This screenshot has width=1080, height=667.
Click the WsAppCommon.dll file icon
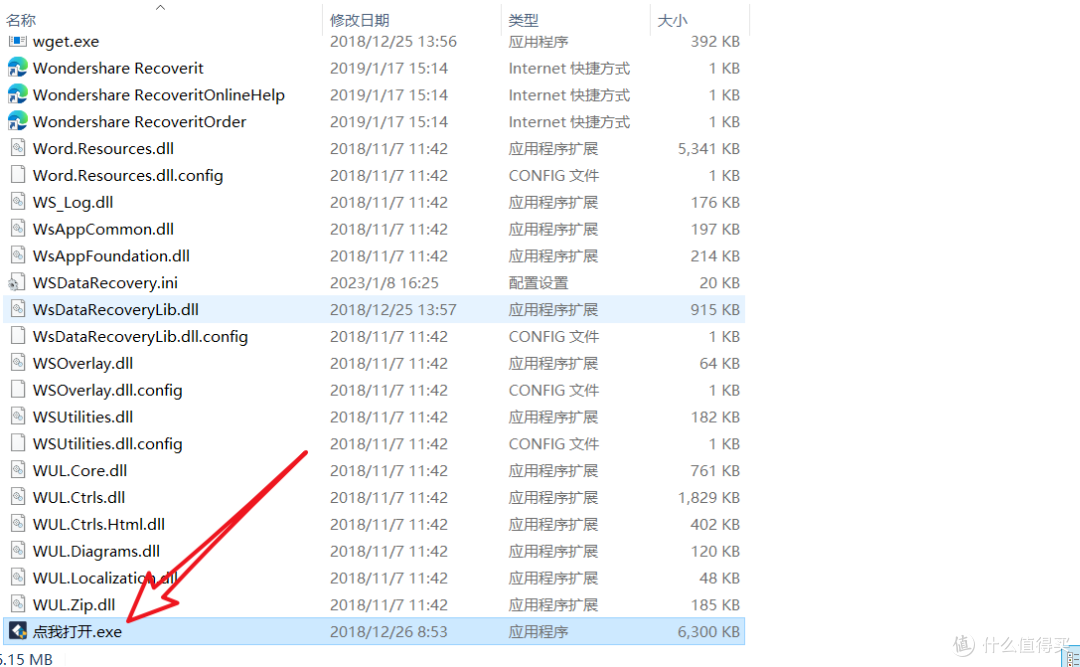pyautogui.click(x=18, y=229)
